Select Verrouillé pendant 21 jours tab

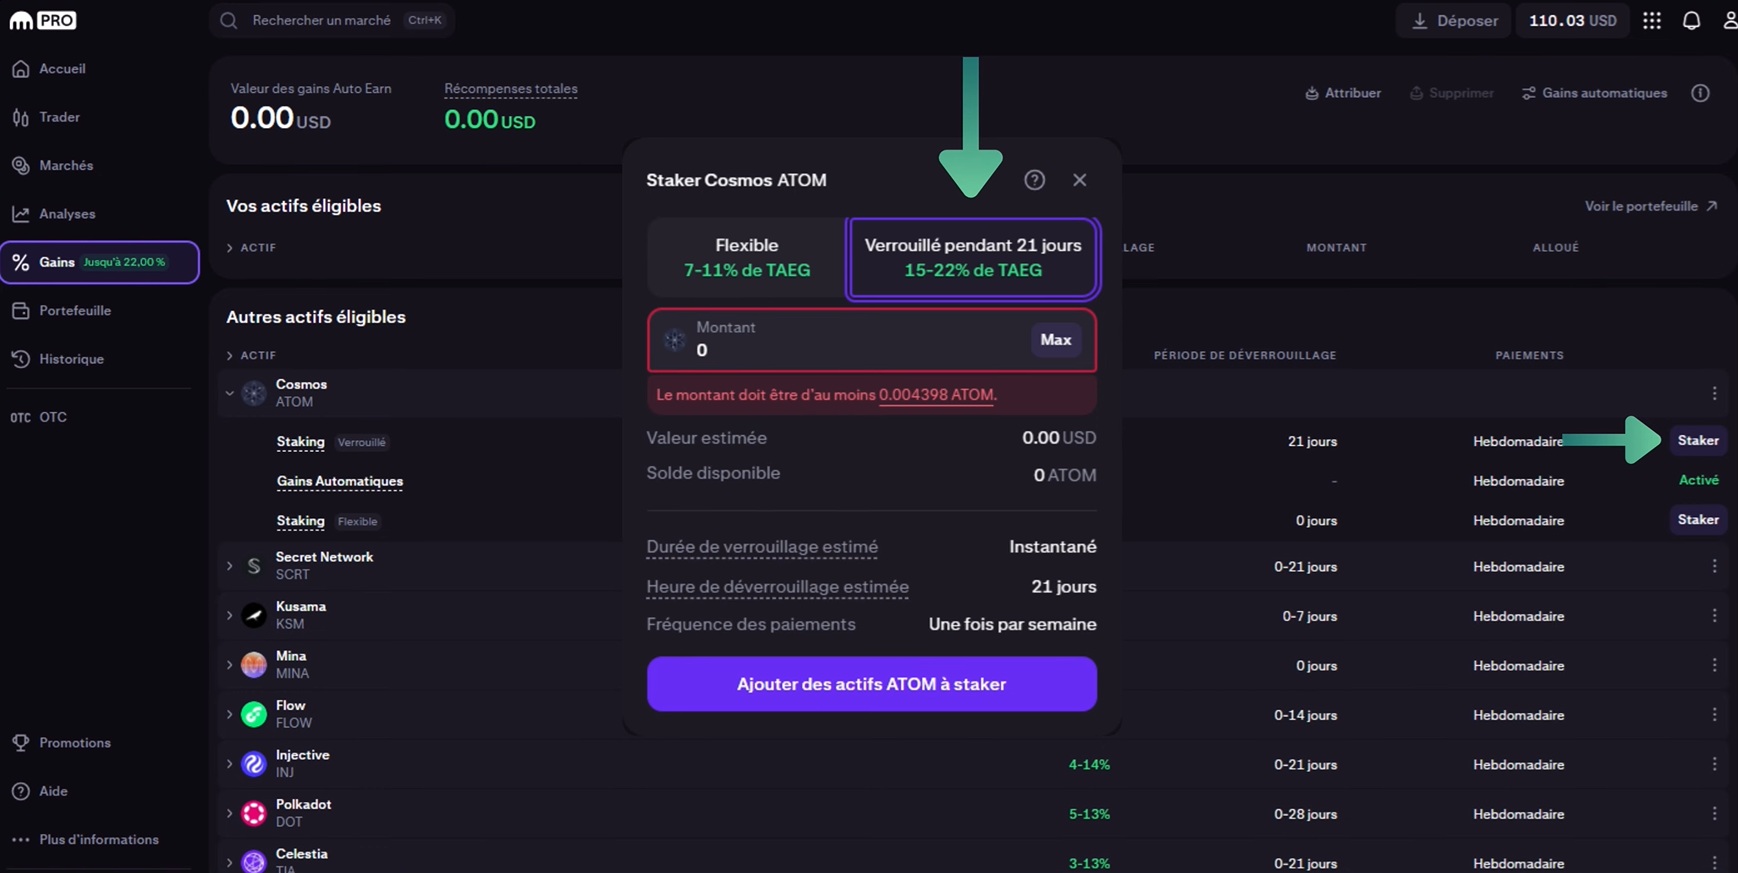[x=972, y=258]
